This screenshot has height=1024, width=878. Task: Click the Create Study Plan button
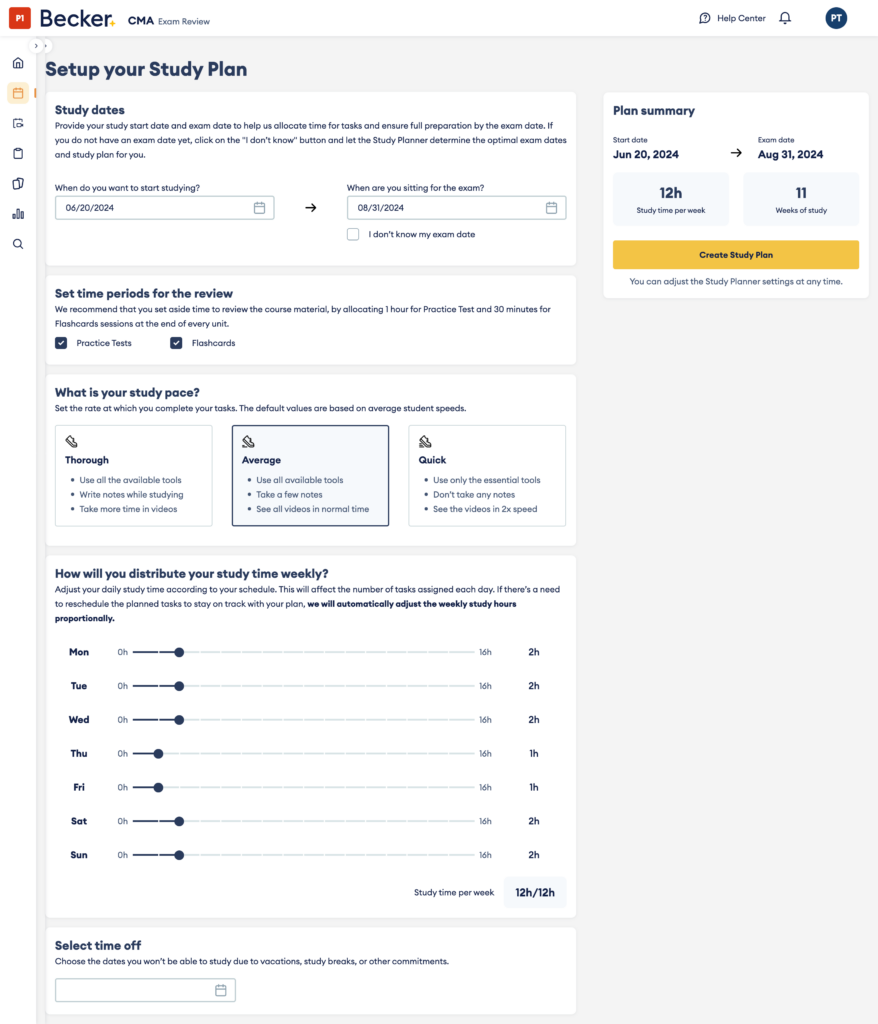735,255
